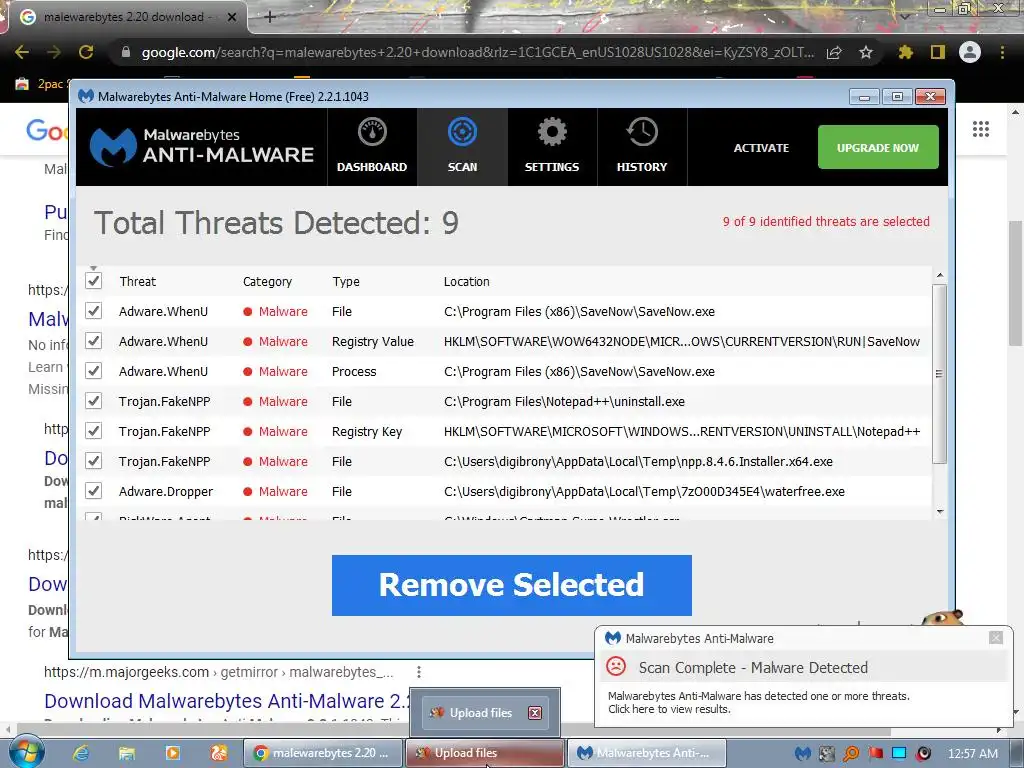
Task: Switch to the Scan tab
Action: click(462, 147)
